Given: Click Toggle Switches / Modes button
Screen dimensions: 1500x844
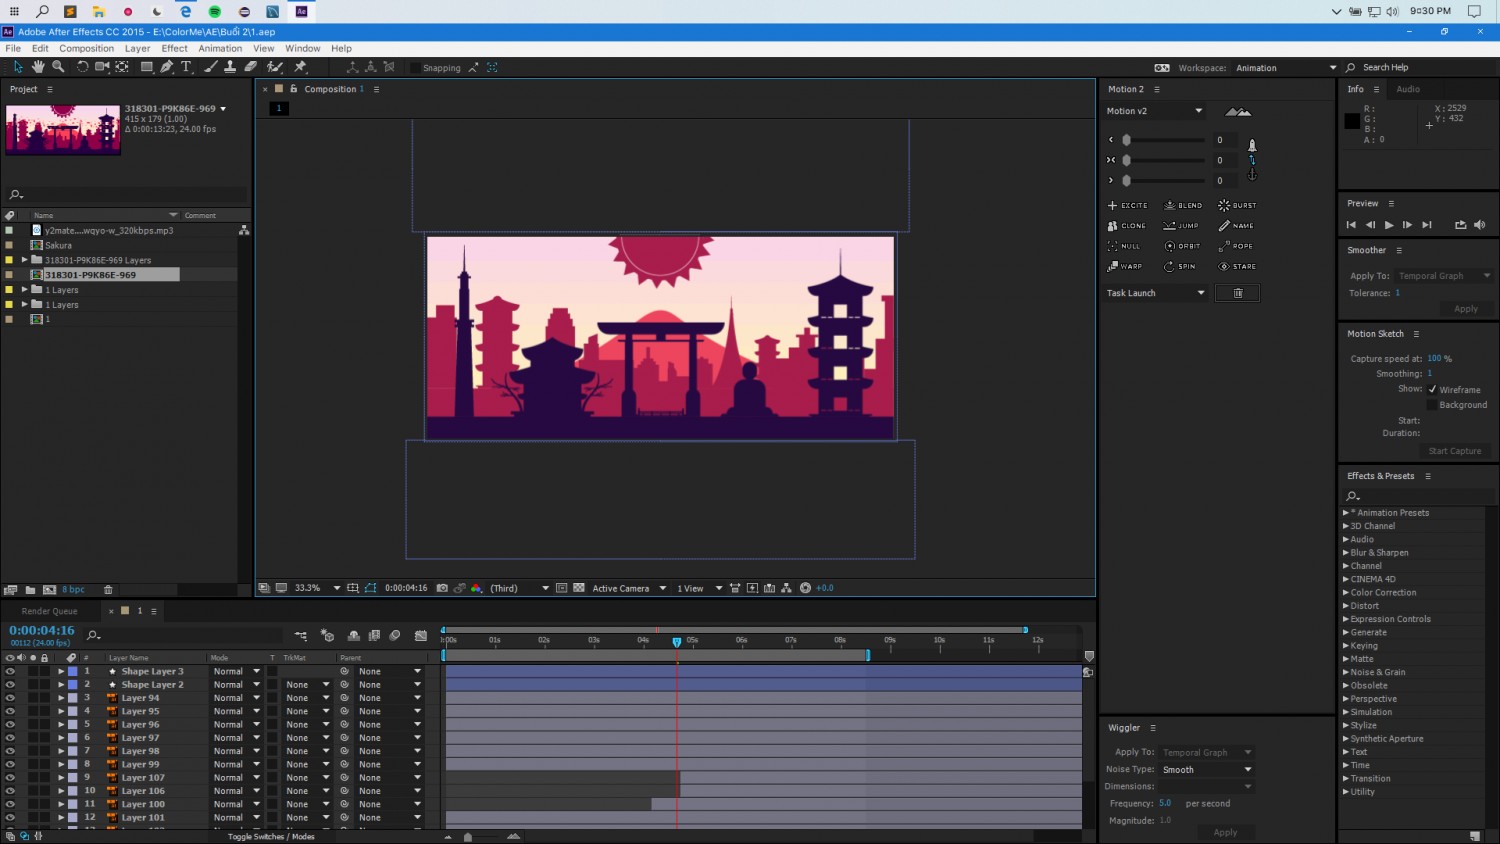Looking at the screenshot, I should (271, 837).
